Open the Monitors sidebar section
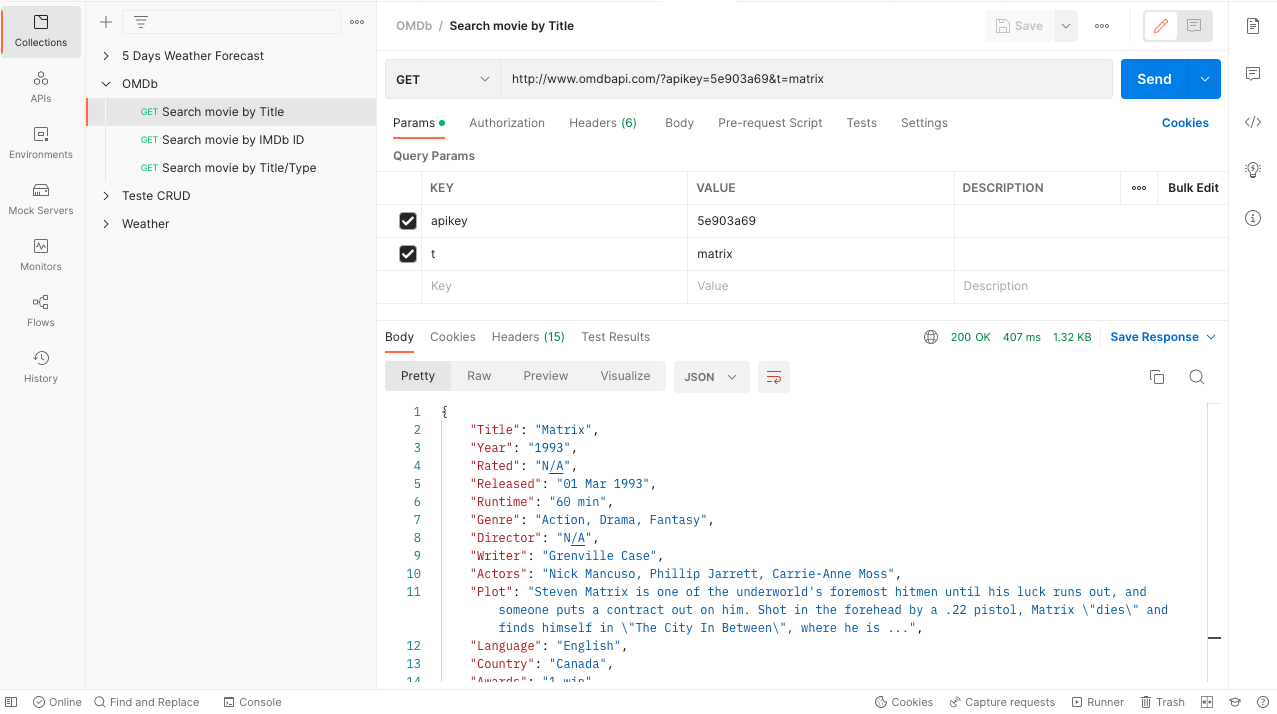 pos(41,255)
